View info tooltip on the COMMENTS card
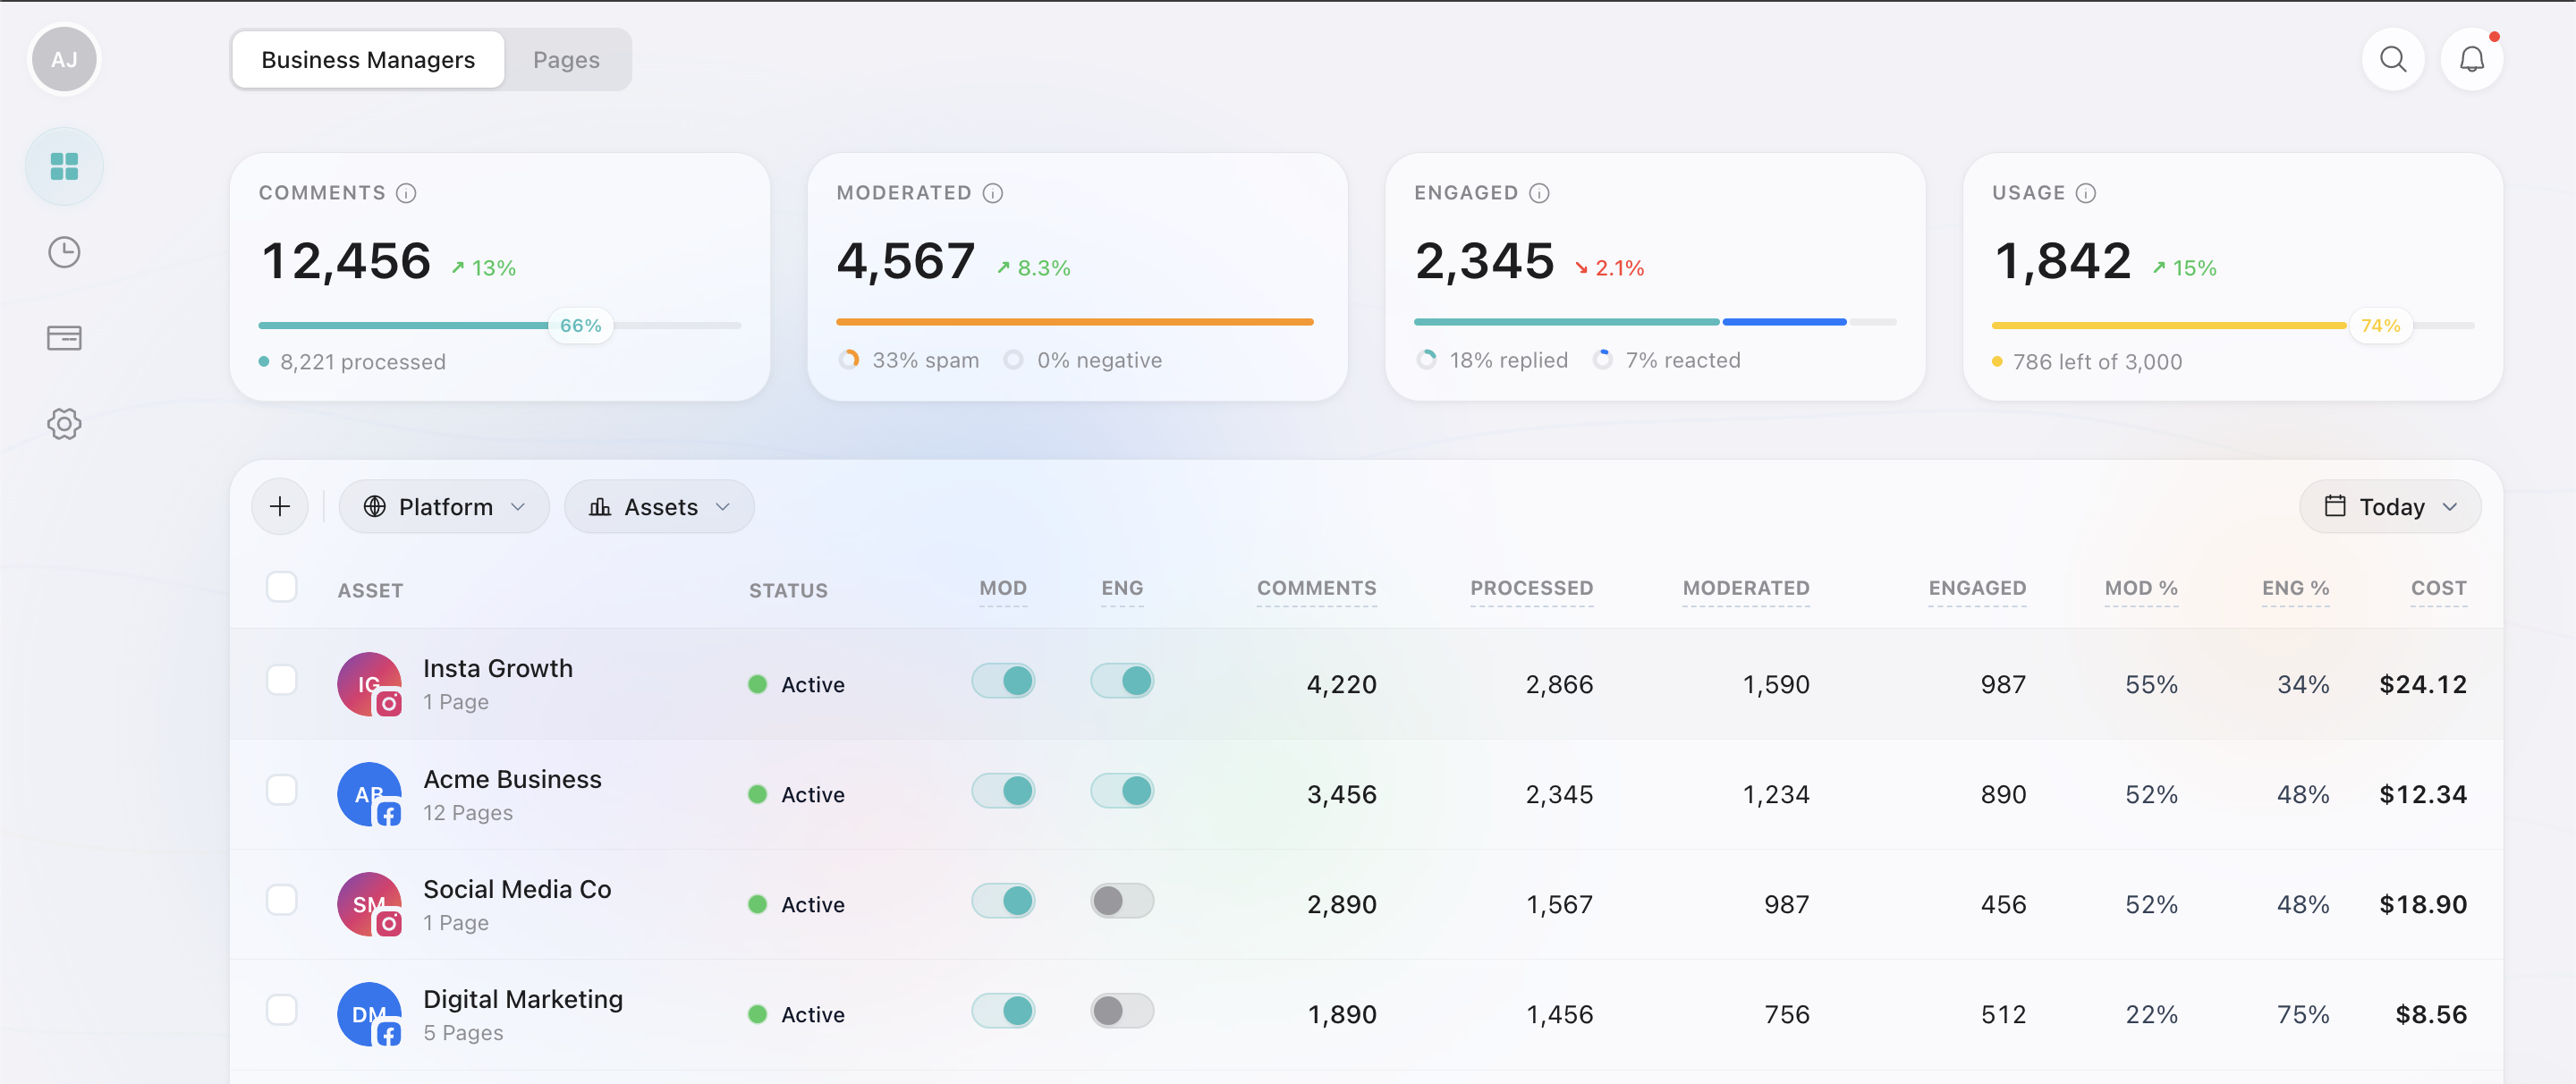The image size is (2576, 1084). pyautogui.click(x=407, y=192)
